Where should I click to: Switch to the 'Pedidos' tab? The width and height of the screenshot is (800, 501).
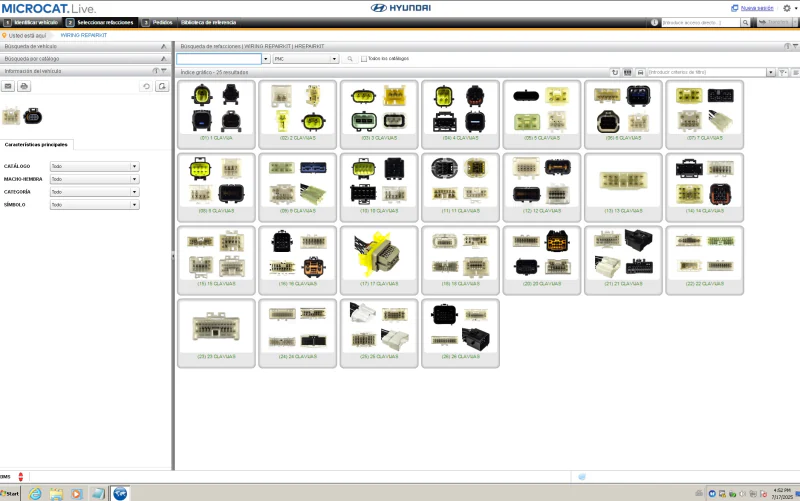157,21
